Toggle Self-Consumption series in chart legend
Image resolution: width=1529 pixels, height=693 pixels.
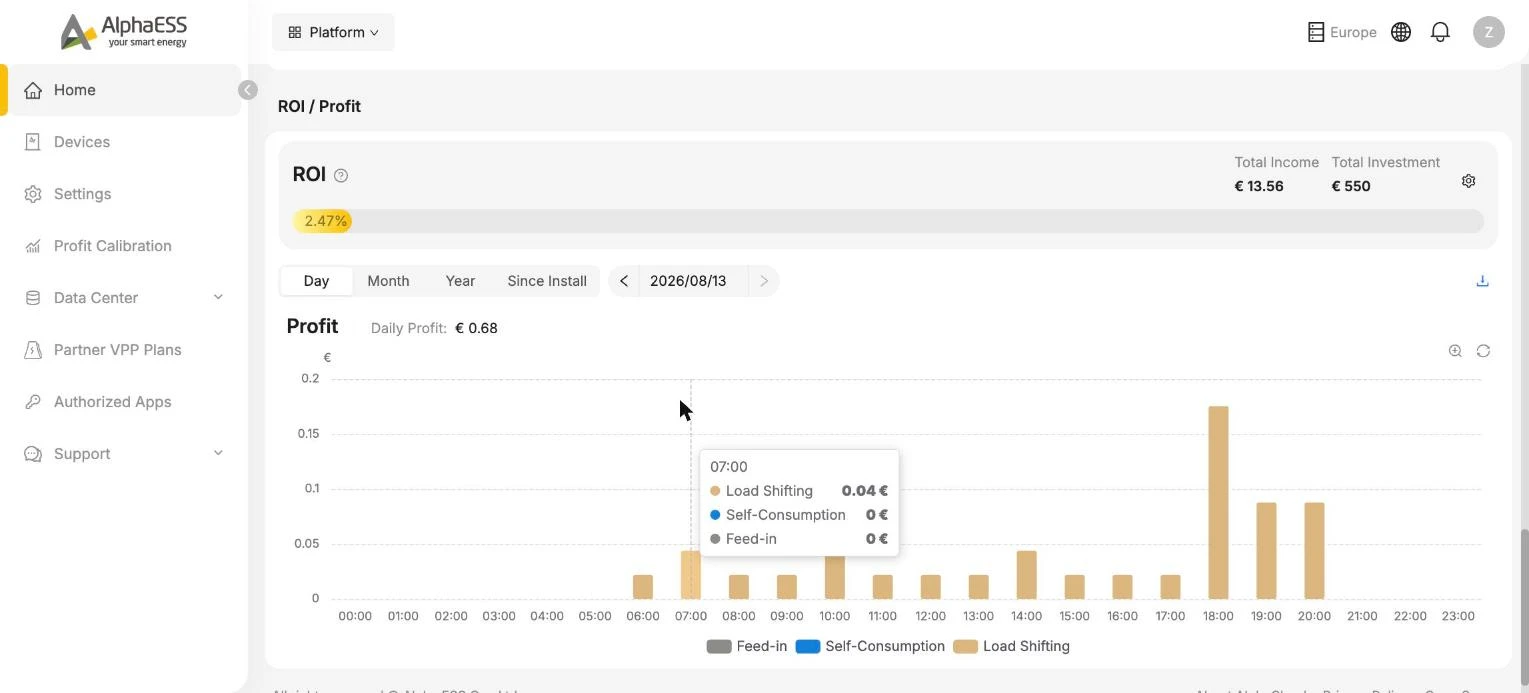[870, 646]
